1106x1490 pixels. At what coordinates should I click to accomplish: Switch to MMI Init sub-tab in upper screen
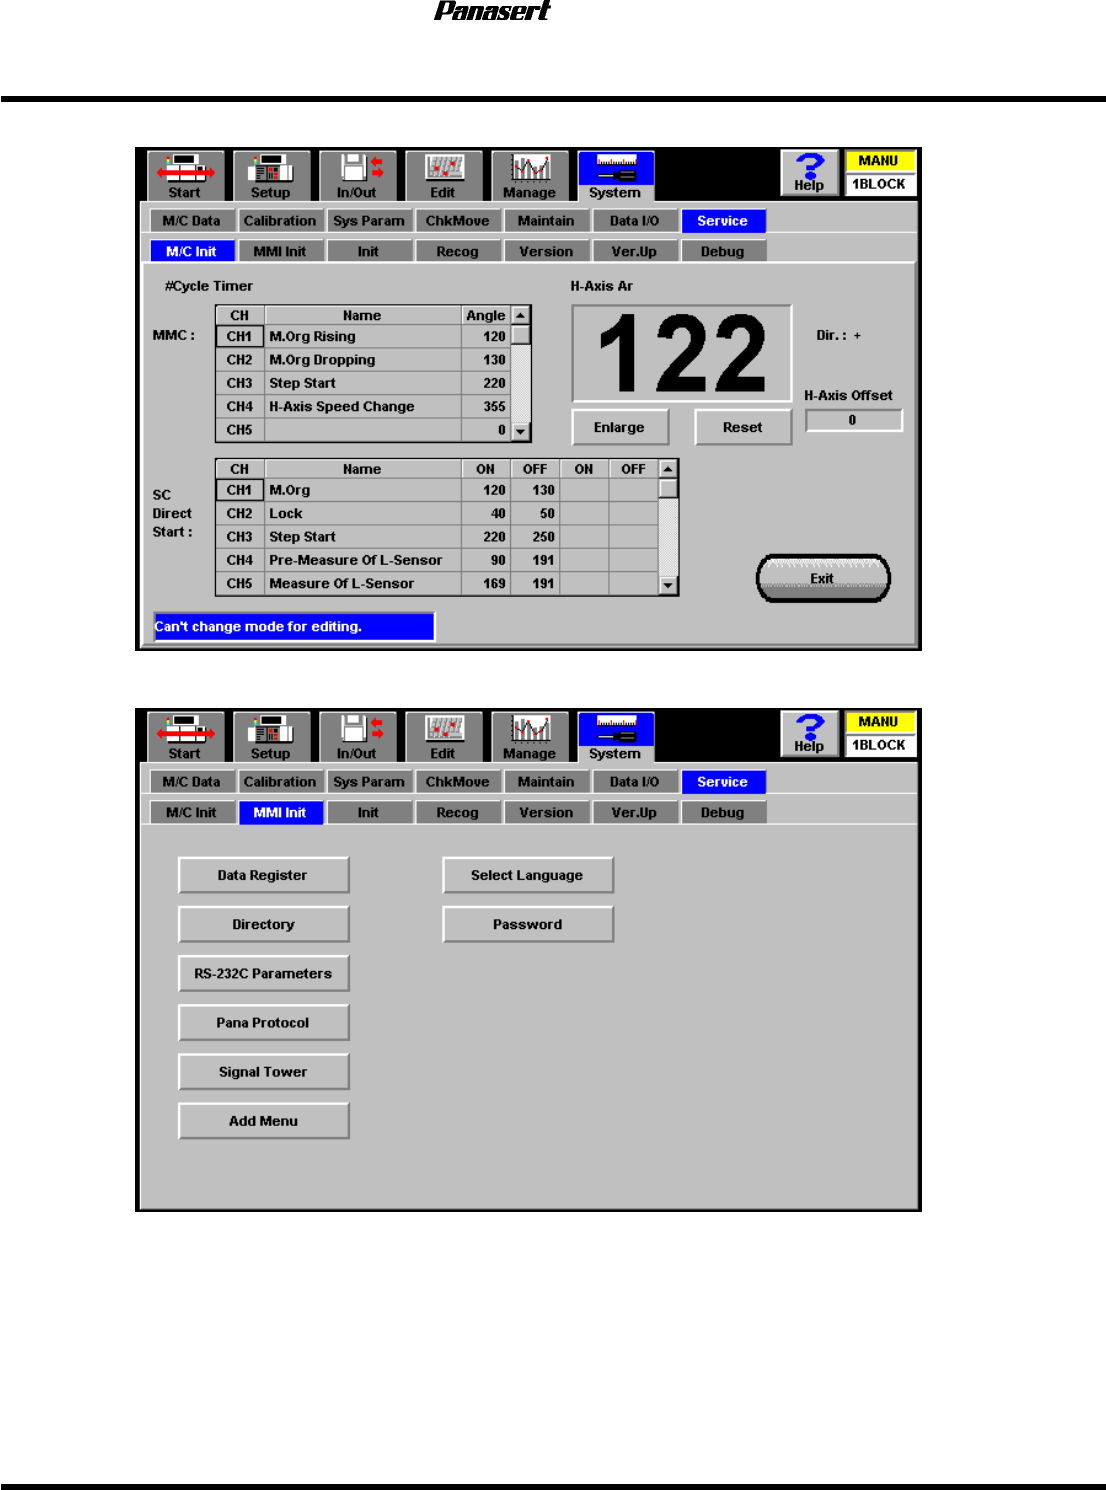(280, 252)
